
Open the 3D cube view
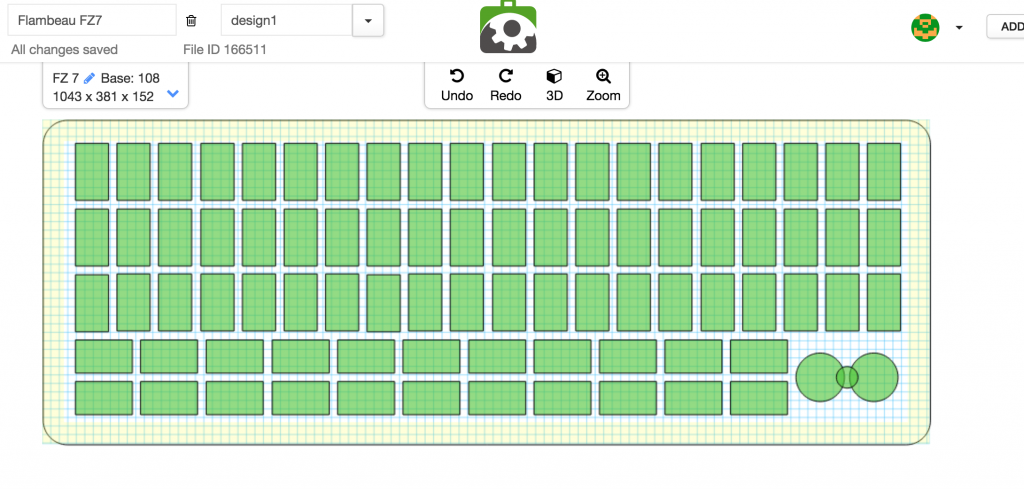coord(554,85)
